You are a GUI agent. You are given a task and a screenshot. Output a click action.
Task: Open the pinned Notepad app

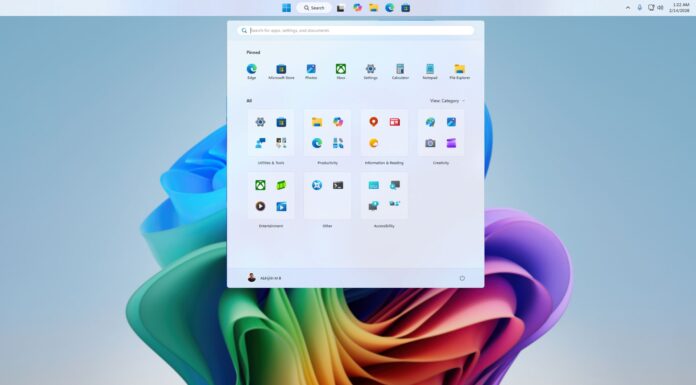pyautogui.click(x=430, y=71)
